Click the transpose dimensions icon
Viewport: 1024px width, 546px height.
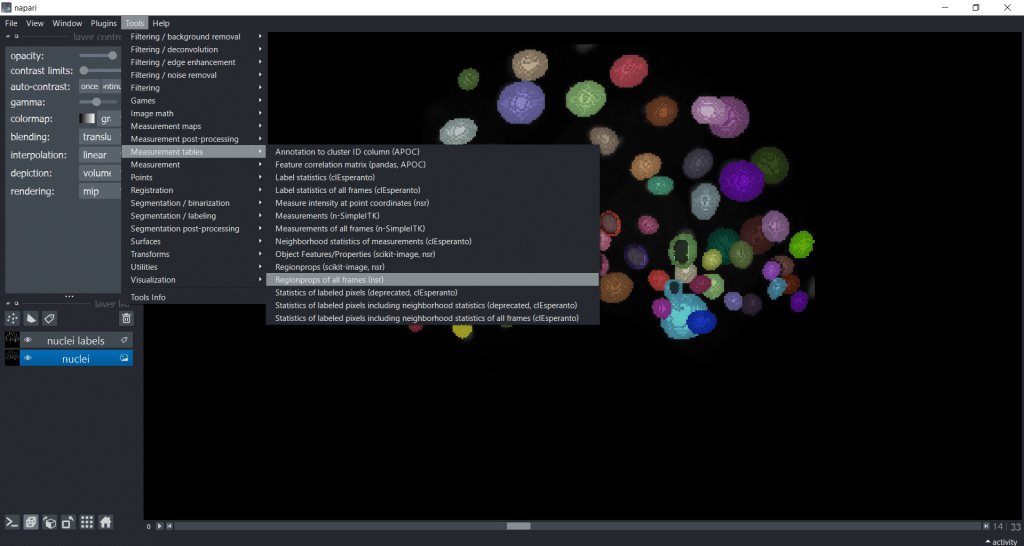(67, 522)
